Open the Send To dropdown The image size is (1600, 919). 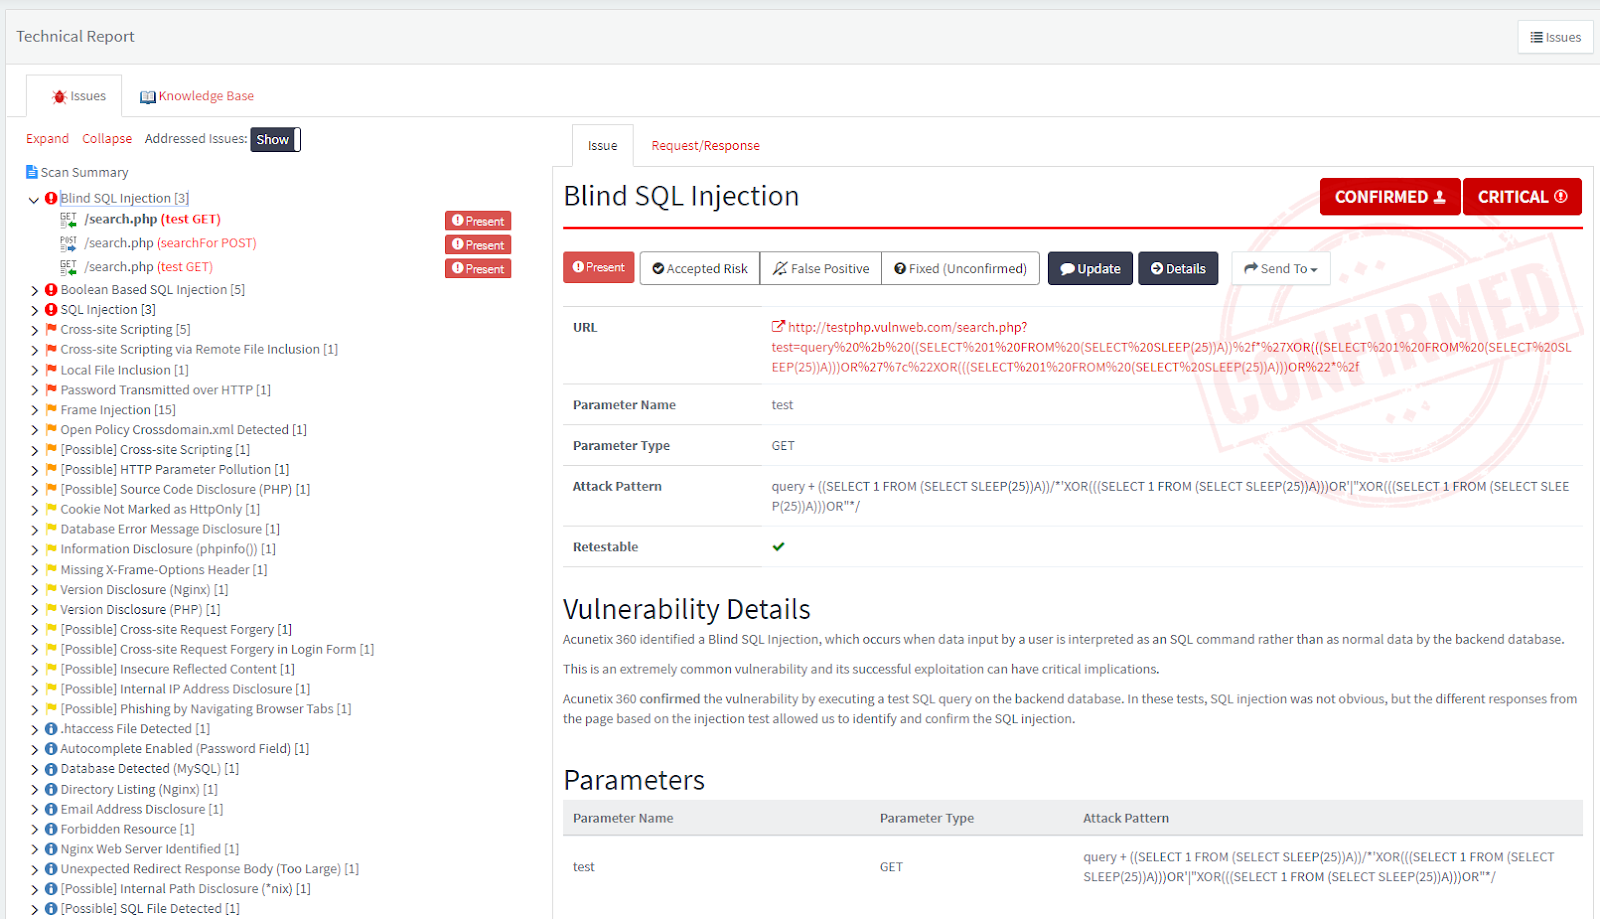pyautogui.click(x=1280, y=268)
